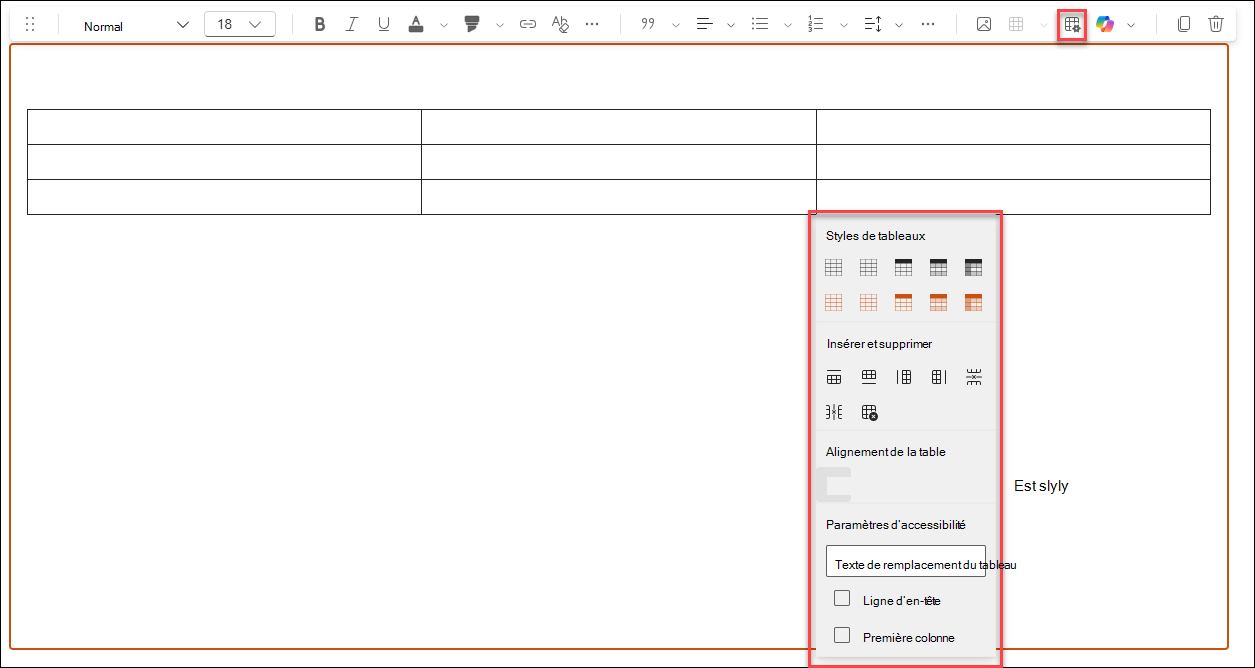Image resolution: width=1255 pixels, height=668 pixels.
Task: Insert a row above
Action: [834, 377]
